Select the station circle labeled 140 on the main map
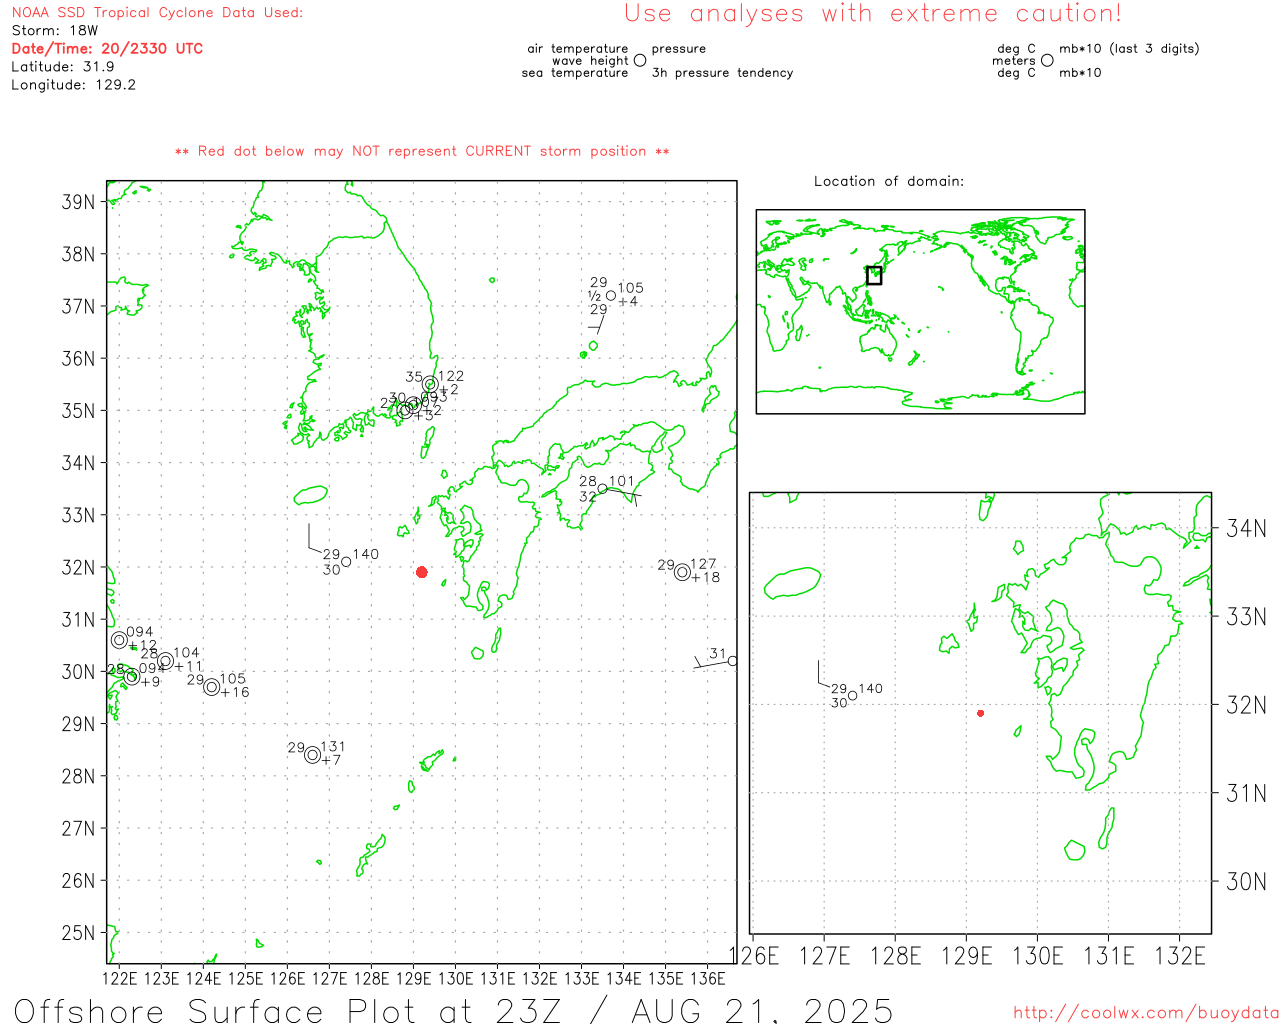 [346, 562]
